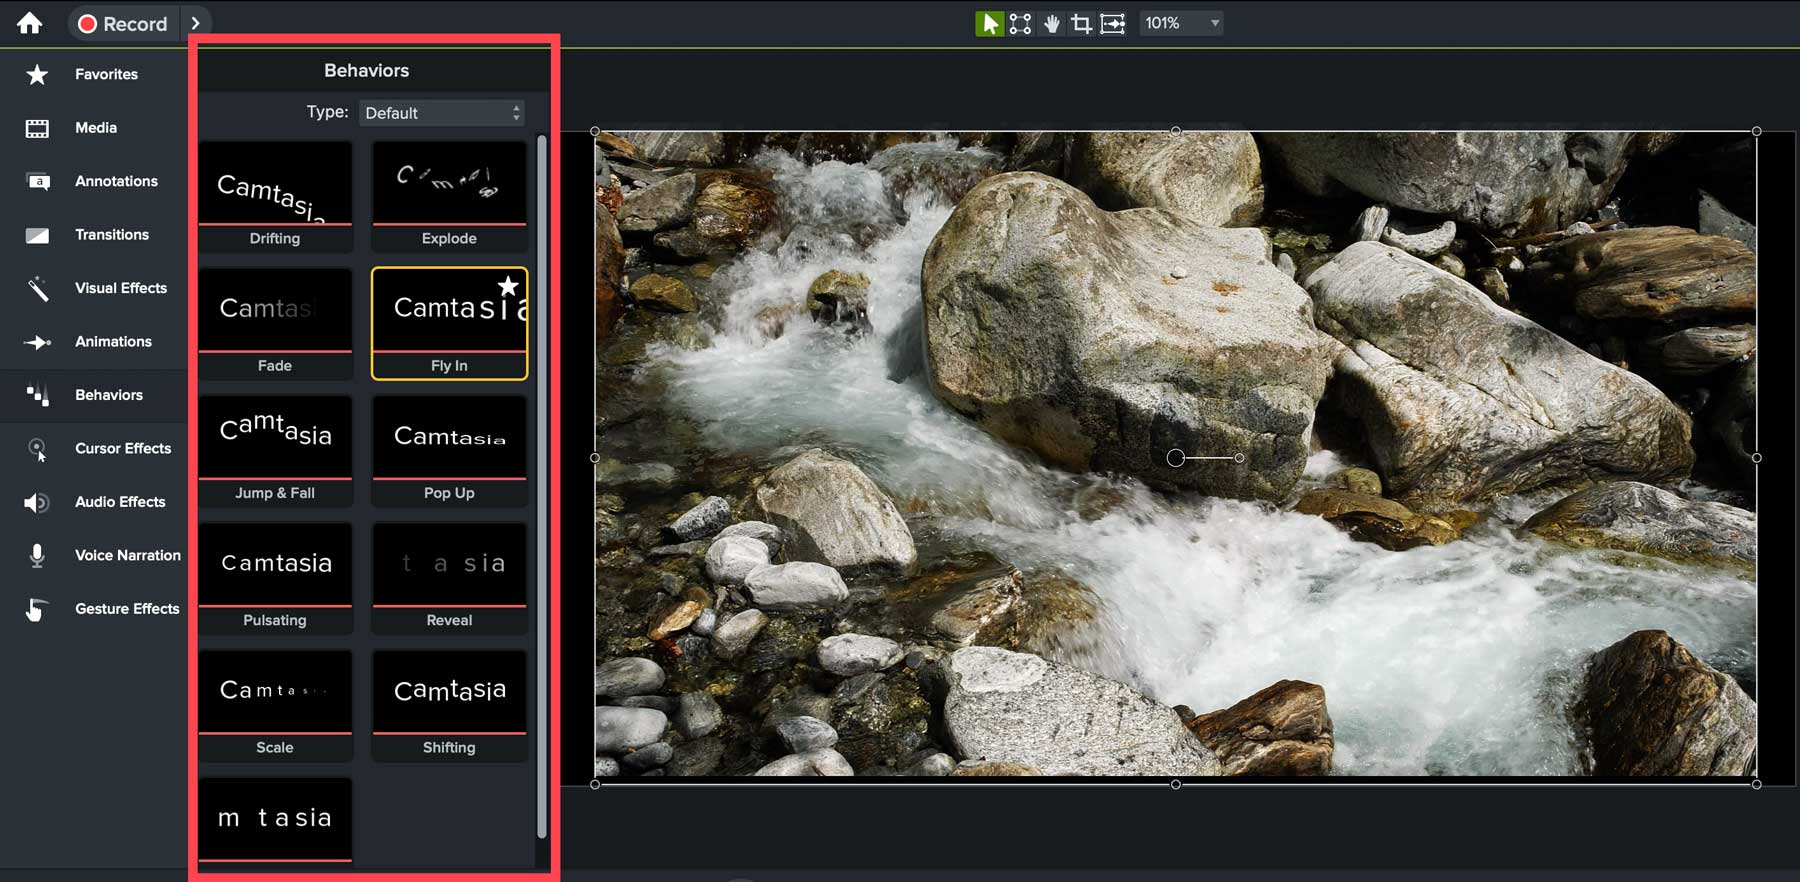The image size is (1800, 882).
Task: Open the Cursor Effects icon
Action: [x=37, y=449]
